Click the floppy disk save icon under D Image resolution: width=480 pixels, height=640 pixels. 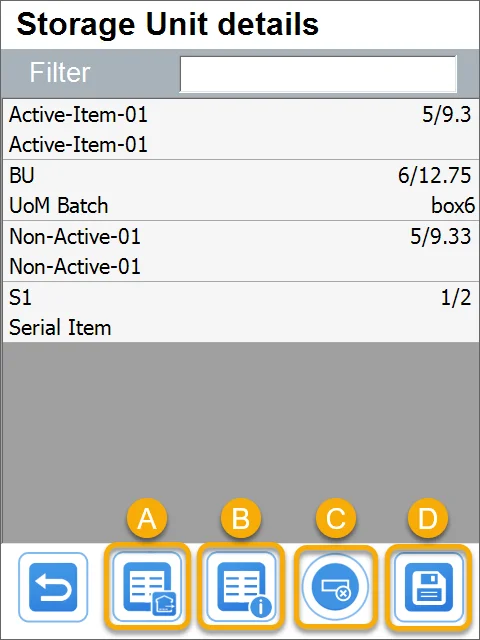(x=429, y=587)
